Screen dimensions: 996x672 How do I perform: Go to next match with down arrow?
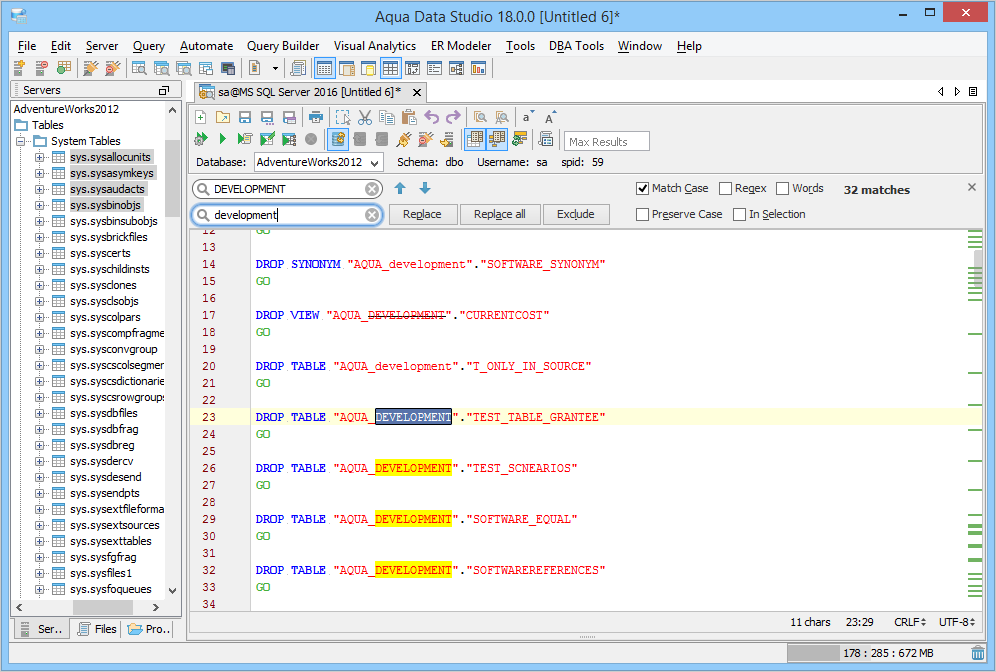(425, 188)
